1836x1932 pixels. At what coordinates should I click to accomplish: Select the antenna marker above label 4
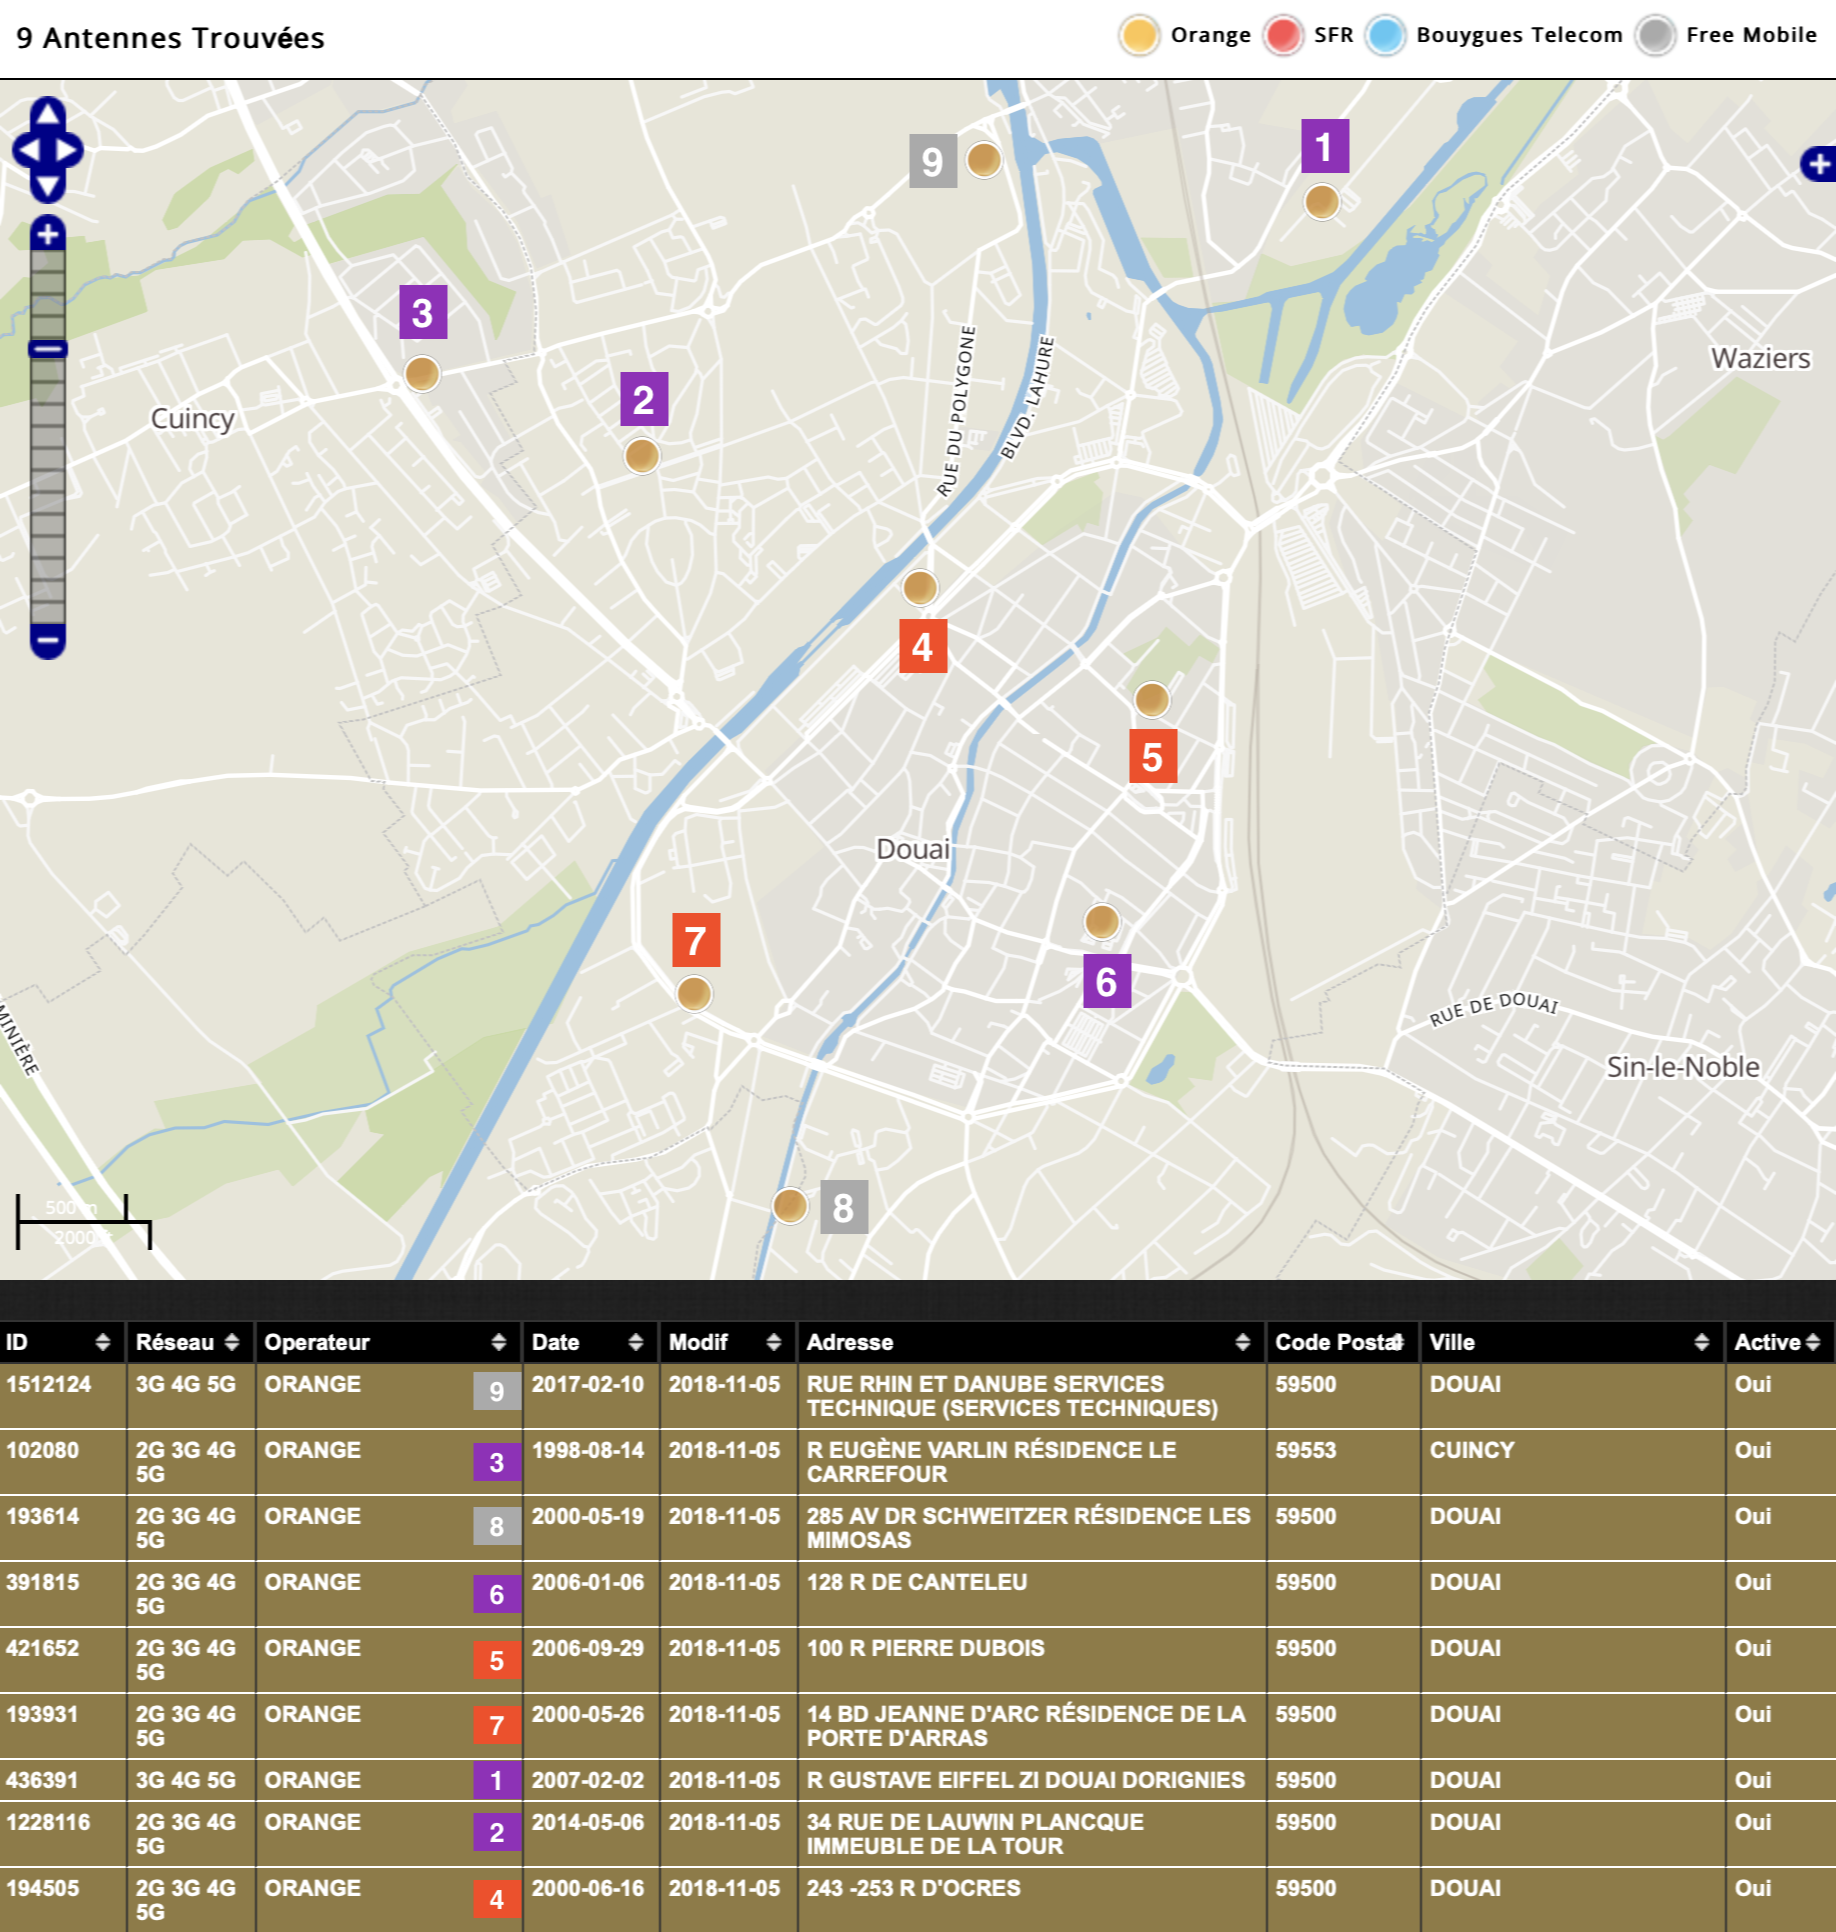click(920, 587)
